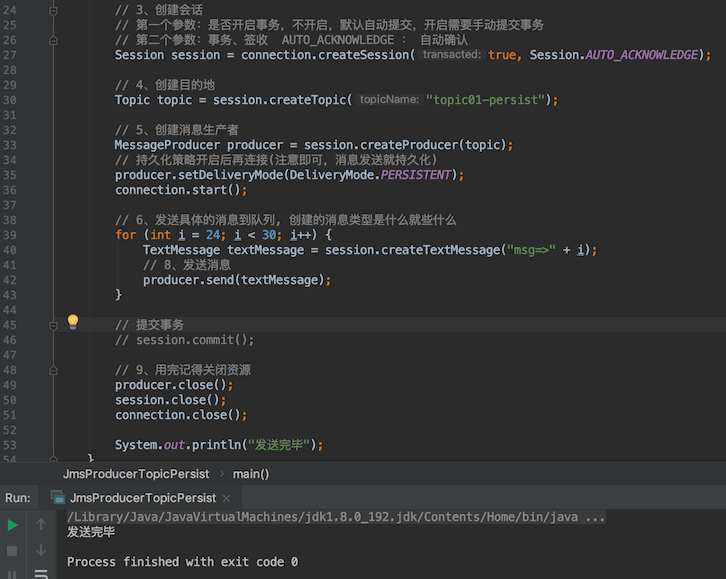
Task: Click the gray stop process icon
Action: click(12, 551)
